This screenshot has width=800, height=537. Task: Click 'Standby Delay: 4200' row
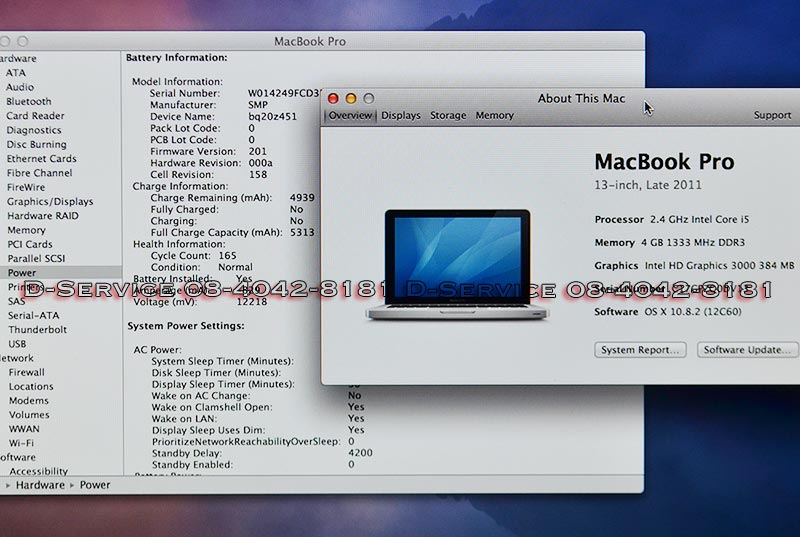(x=262, y=453)
